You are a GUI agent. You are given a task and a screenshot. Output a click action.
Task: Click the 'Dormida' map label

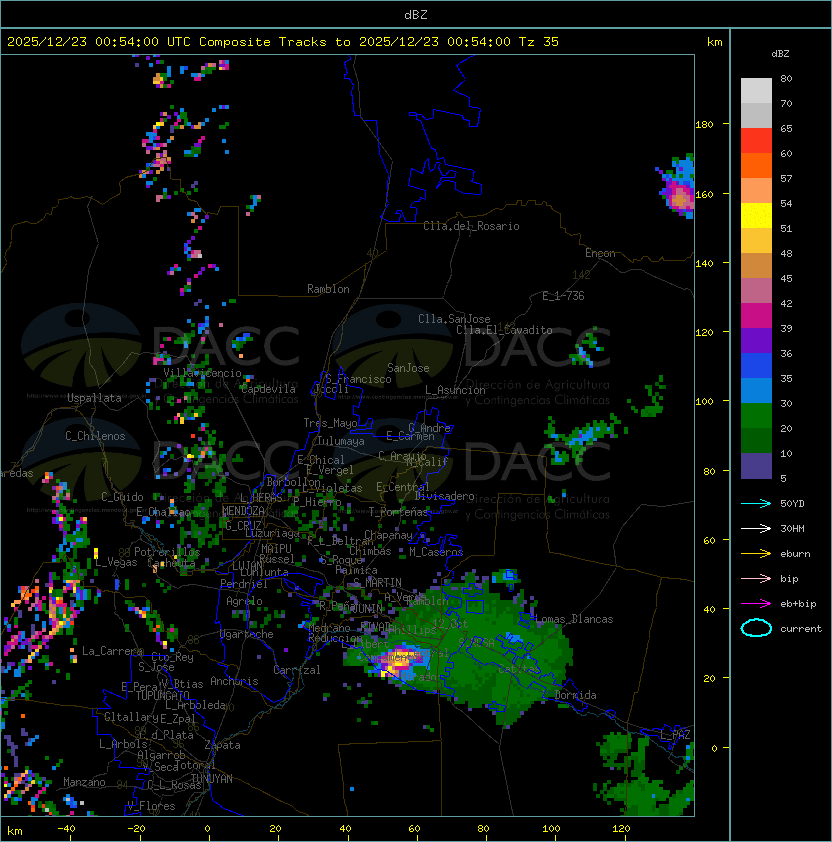click(575, 695)
